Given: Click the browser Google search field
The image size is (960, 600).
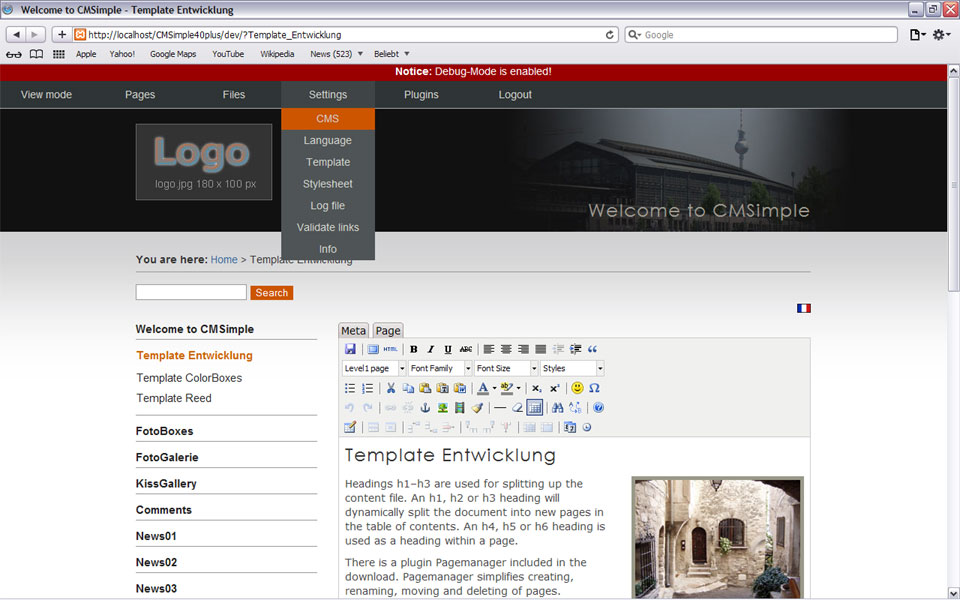Looking at the screenshot, I should tap(762, 35).
